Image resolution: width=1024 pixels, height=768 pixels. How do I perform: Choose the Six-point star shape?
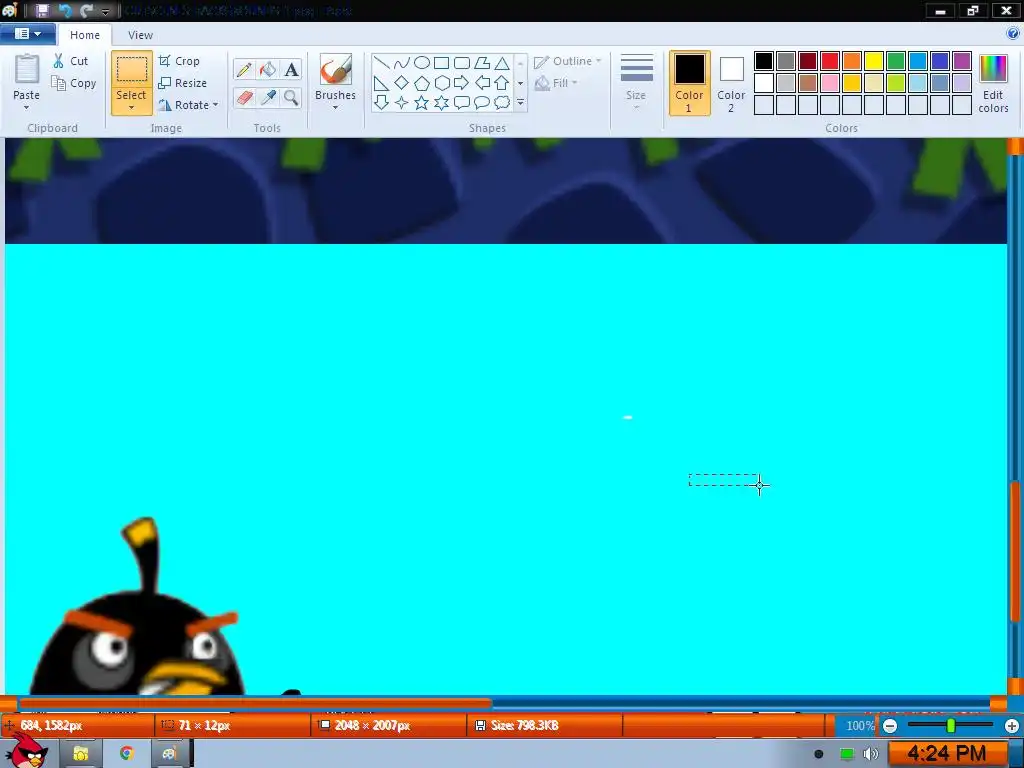(x=442, y=103)
